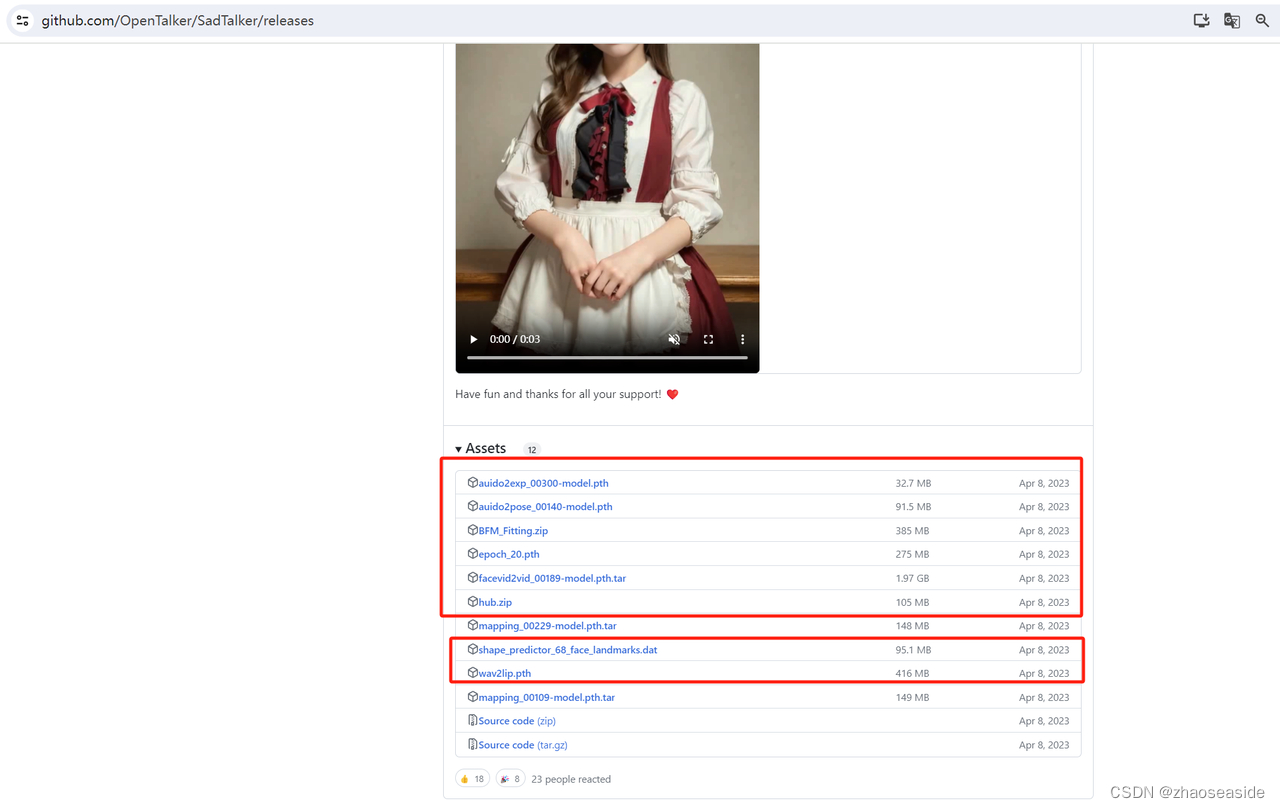
Task: Click package icon beside mapping_00109-model.pth.tar
Action: [x=472, y=696]
